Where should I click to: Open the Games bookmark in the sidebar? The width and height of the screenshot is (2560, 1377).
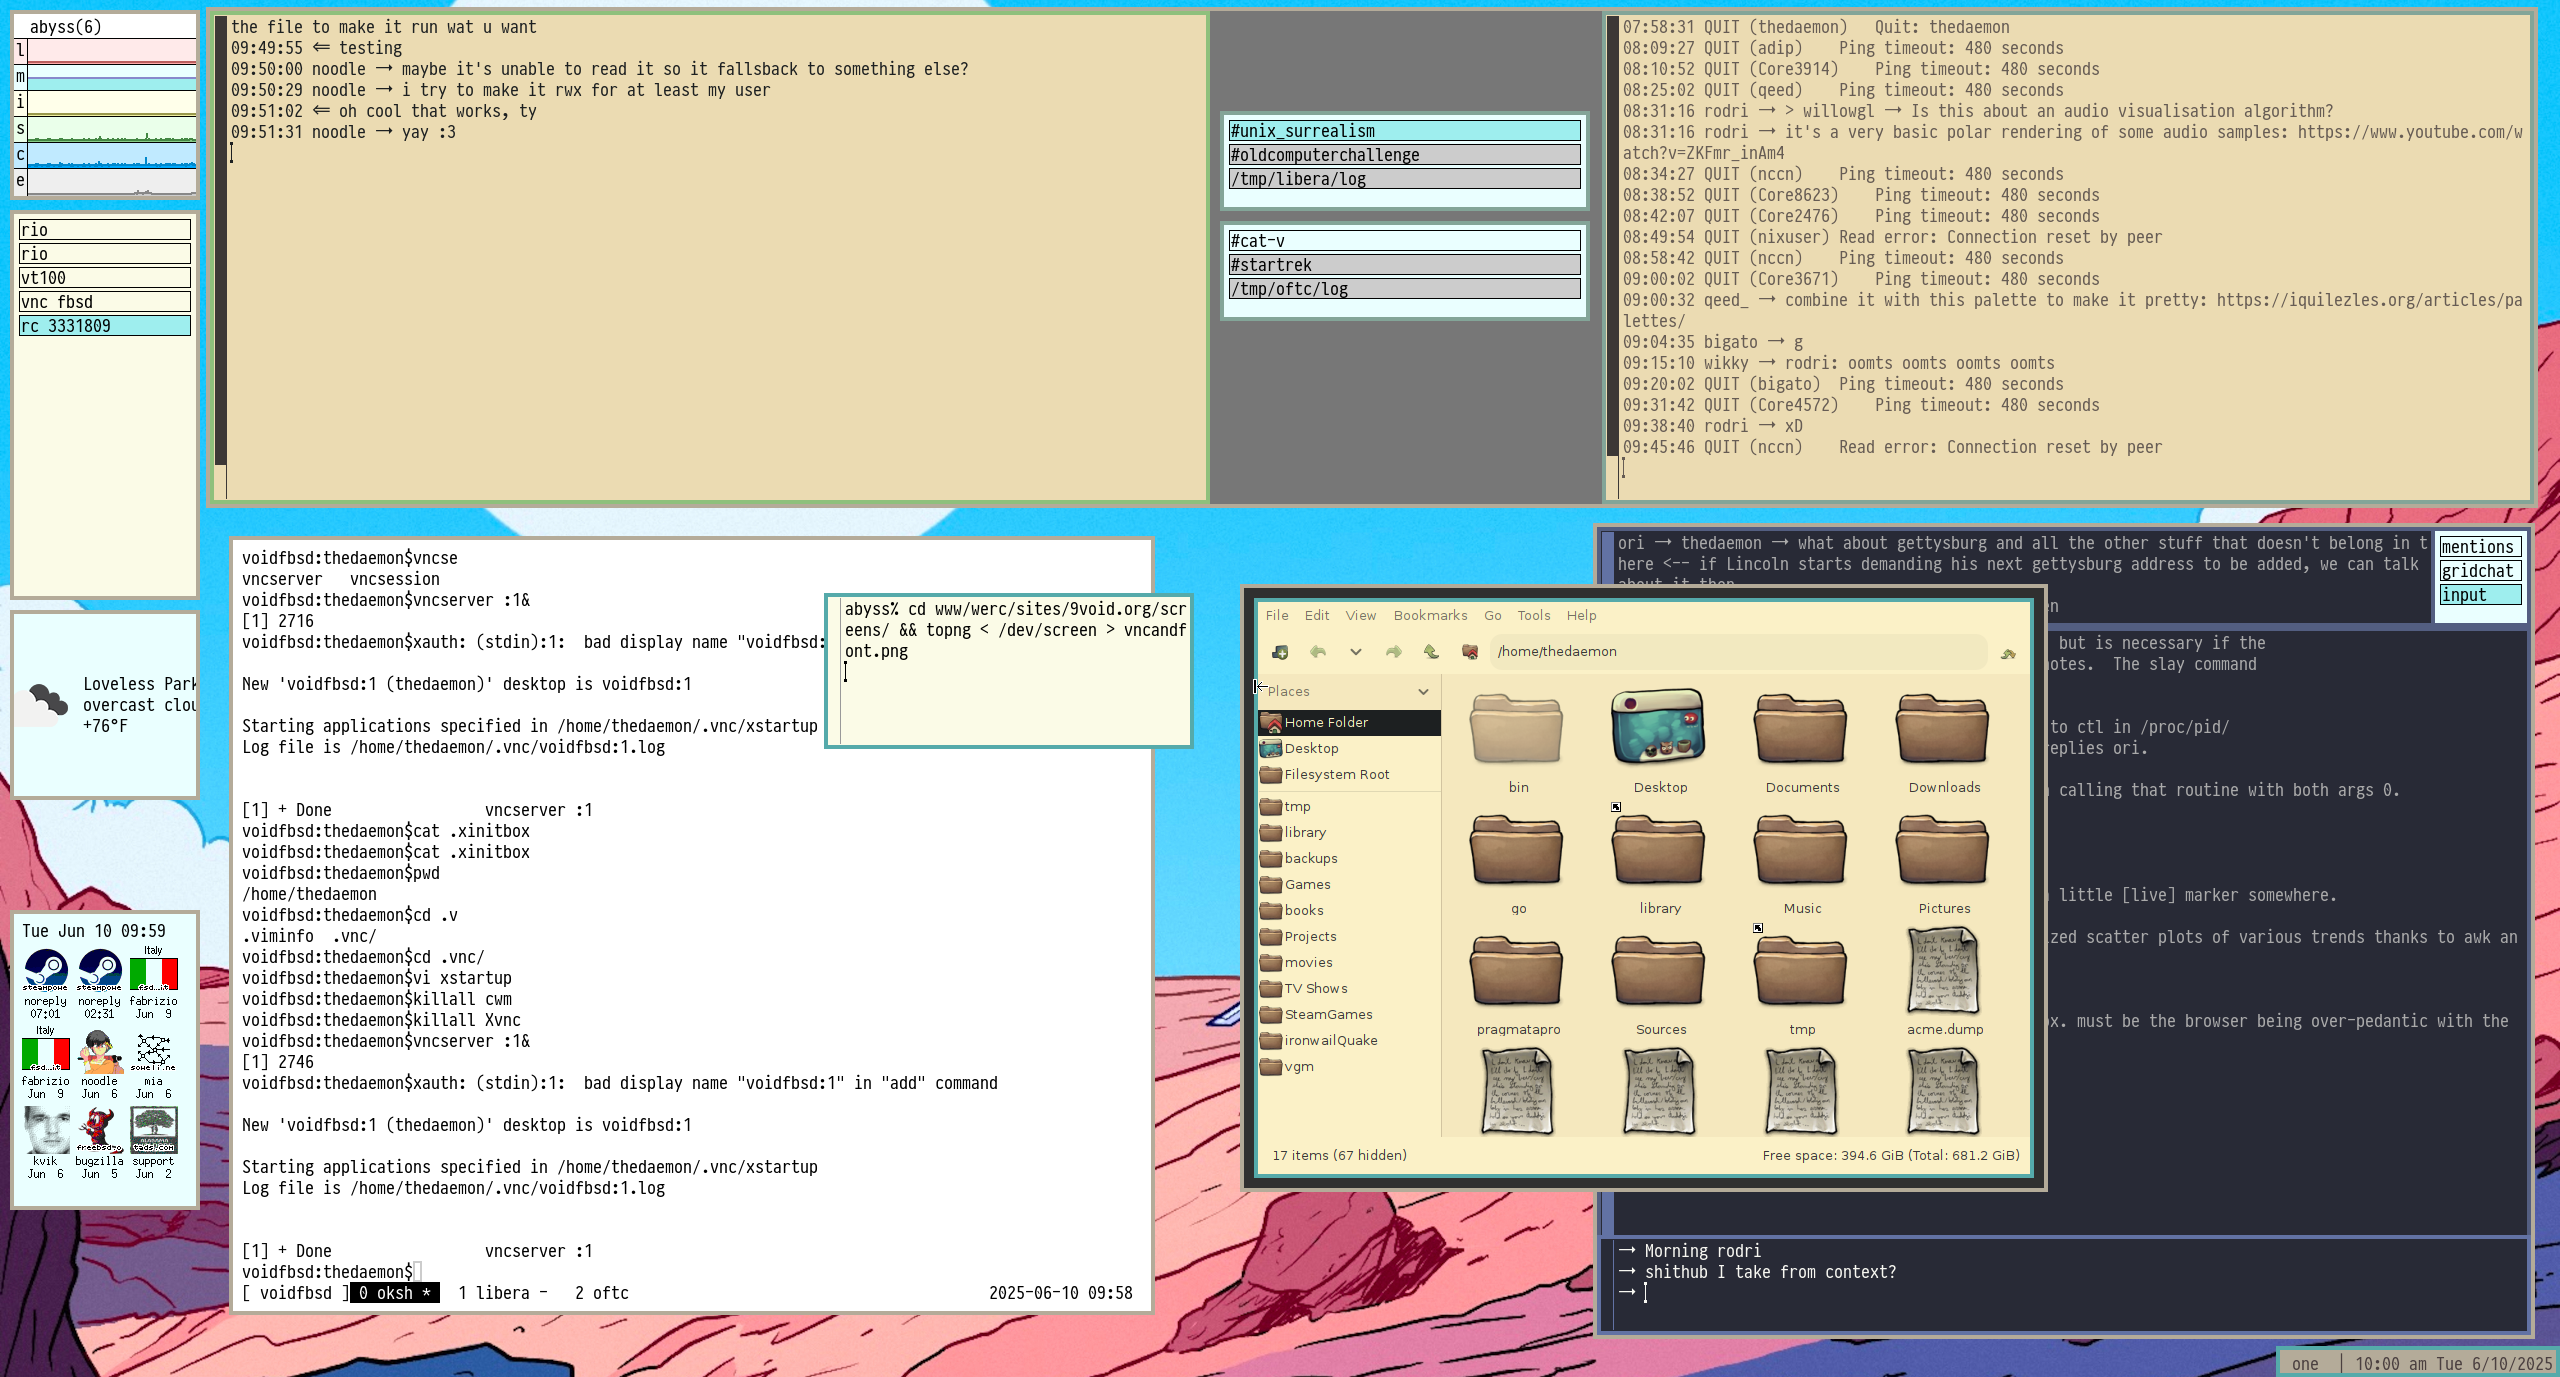pos(1349,884)
